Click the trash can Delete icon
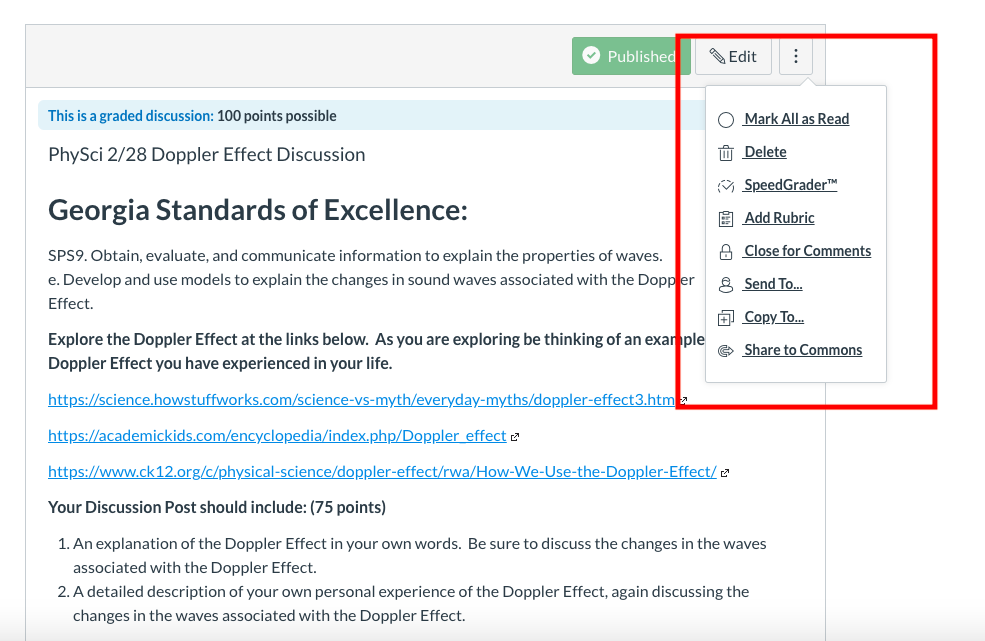The width and height of the screenshot is (985, 641). (726, 153)
